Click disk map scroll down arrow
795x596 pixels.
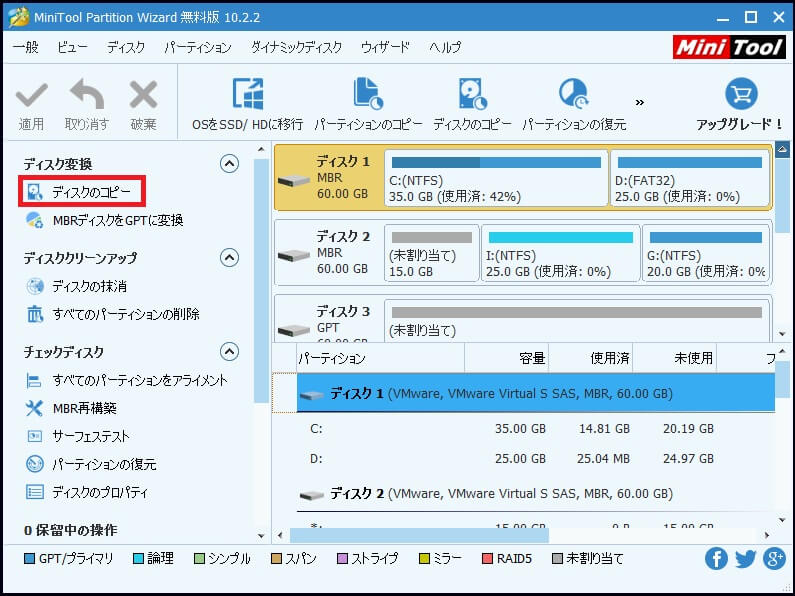782,334
